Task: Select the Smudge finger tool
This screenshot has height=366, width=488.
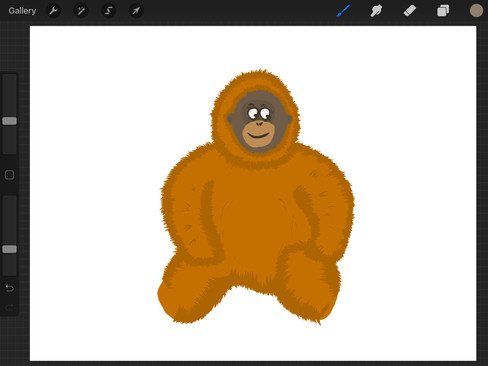Action: [376, 11]
